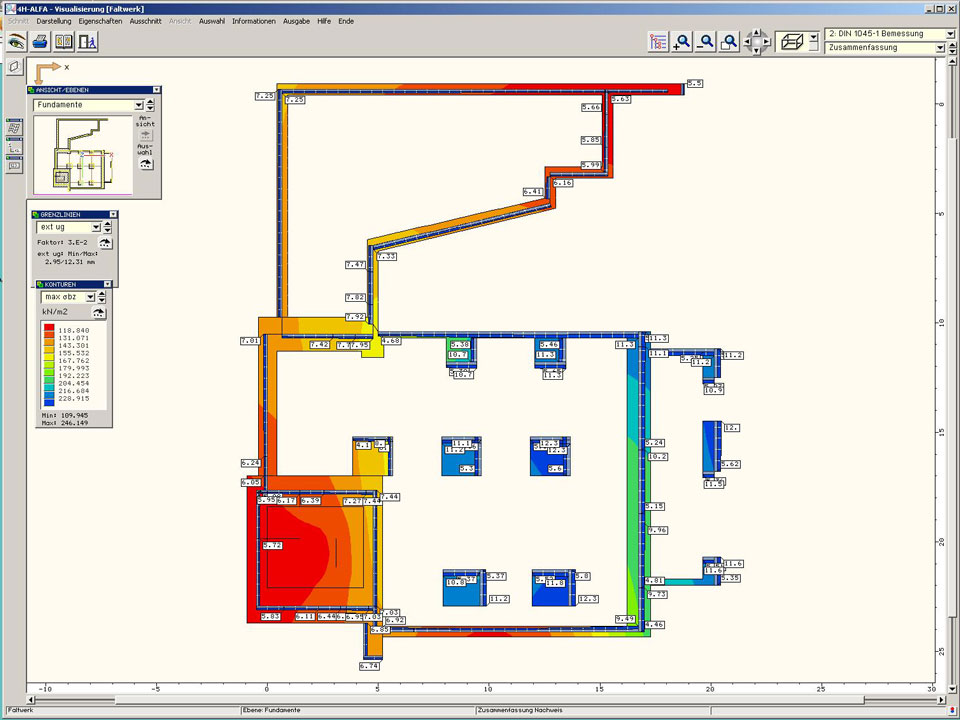960x720 pixels.
Task: Click the Auswahl button in Ansicht/Ebenen panel
Action: [x=146, y=163]
